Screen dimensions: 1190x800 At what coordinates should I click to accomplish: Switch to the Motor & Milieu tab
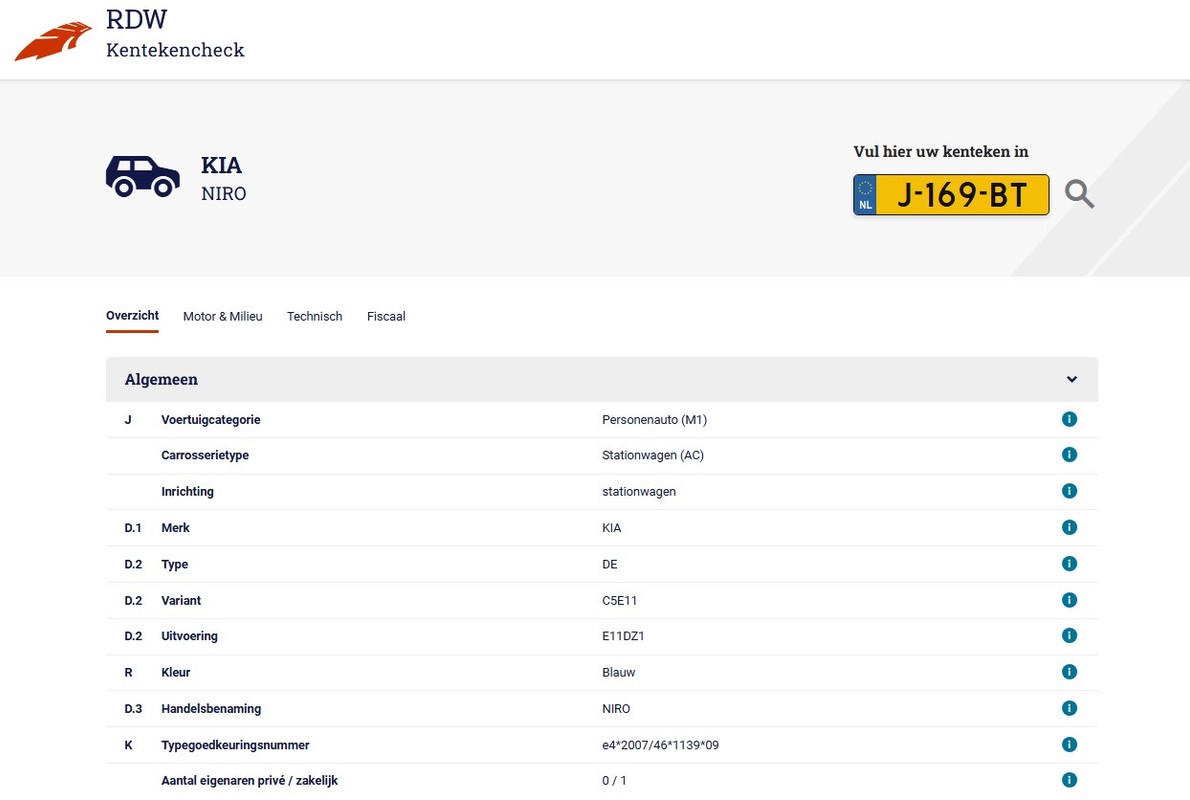(x=222, y=316)
